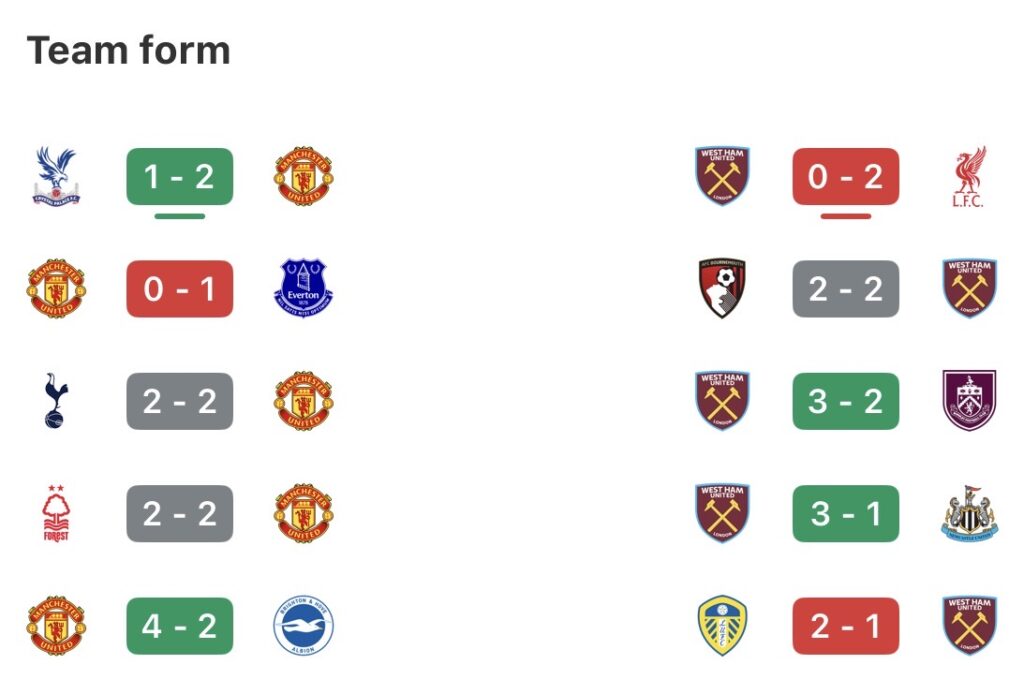The image size is (1024, 694).
Task: View the 3 - 1 Newcastle match score
Action: coord(845,513)
